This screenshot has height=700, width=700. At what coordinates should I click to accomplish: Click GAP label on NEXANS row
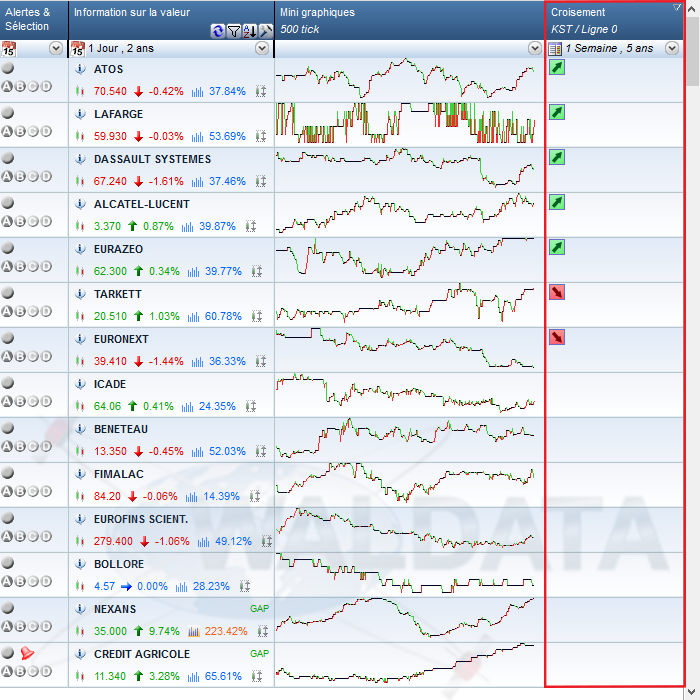tap(259, 608)
